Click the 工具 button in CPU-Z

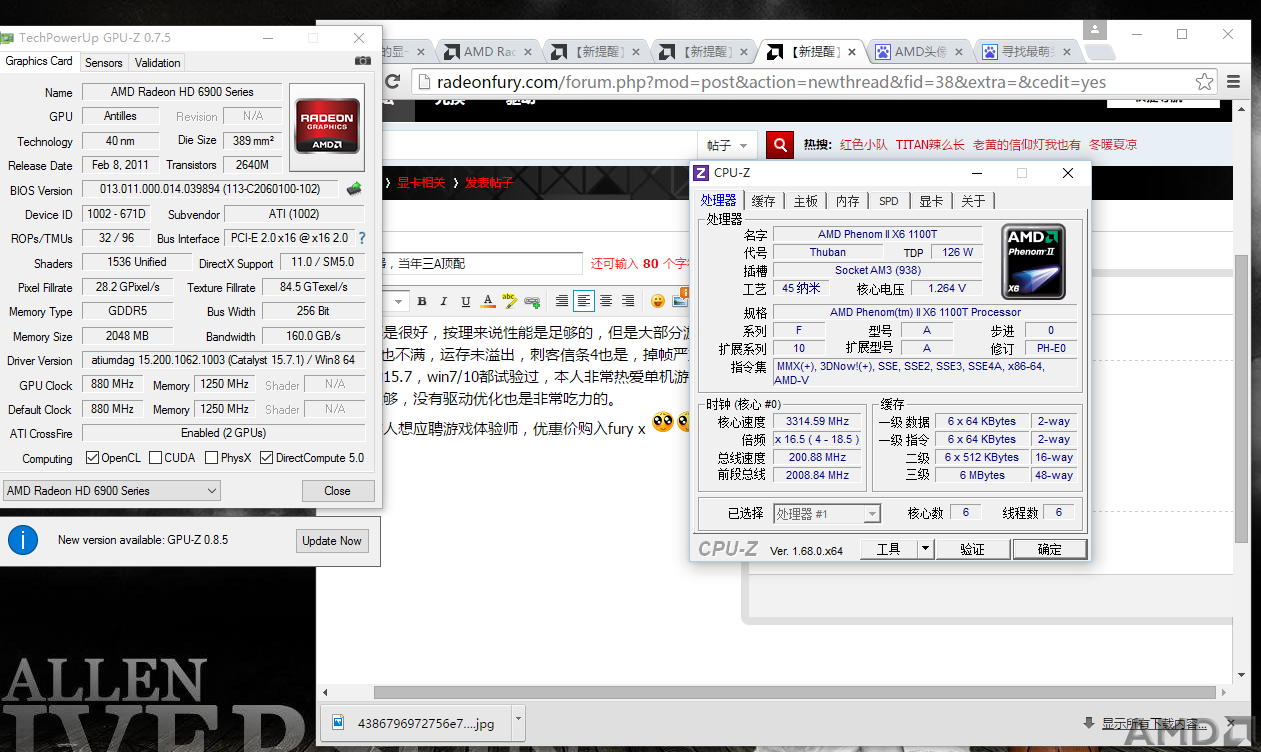888,549
